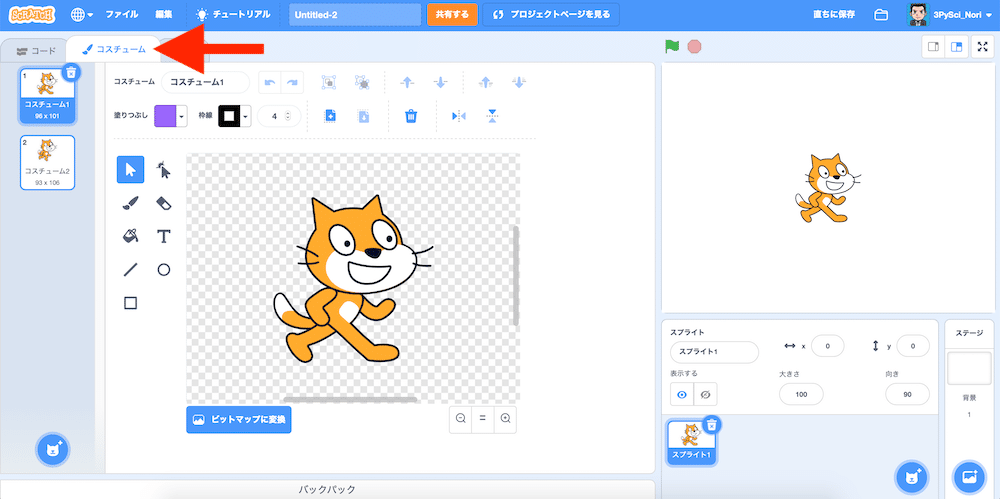Viewport: 1000px width, 499px height.
Task: Hide the sprite with crossed-eye button
Action: coord(705,395)
